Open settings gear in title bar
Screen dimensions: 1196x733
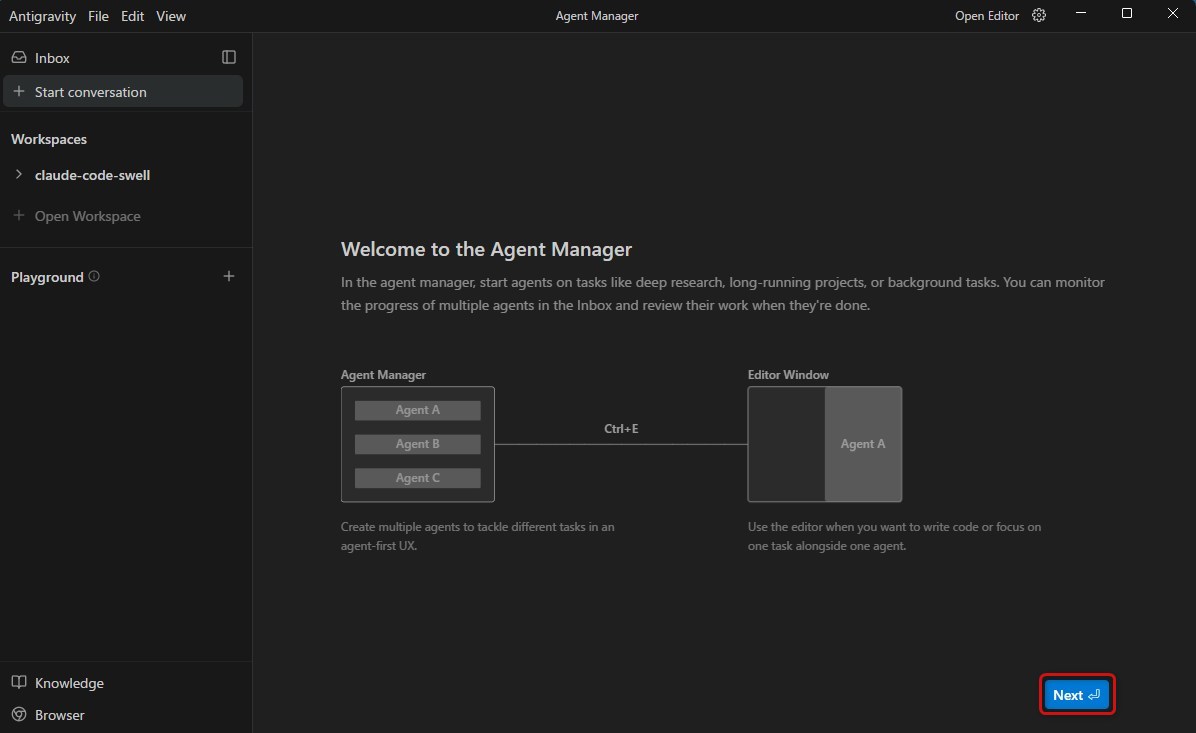coord(1039,15)
